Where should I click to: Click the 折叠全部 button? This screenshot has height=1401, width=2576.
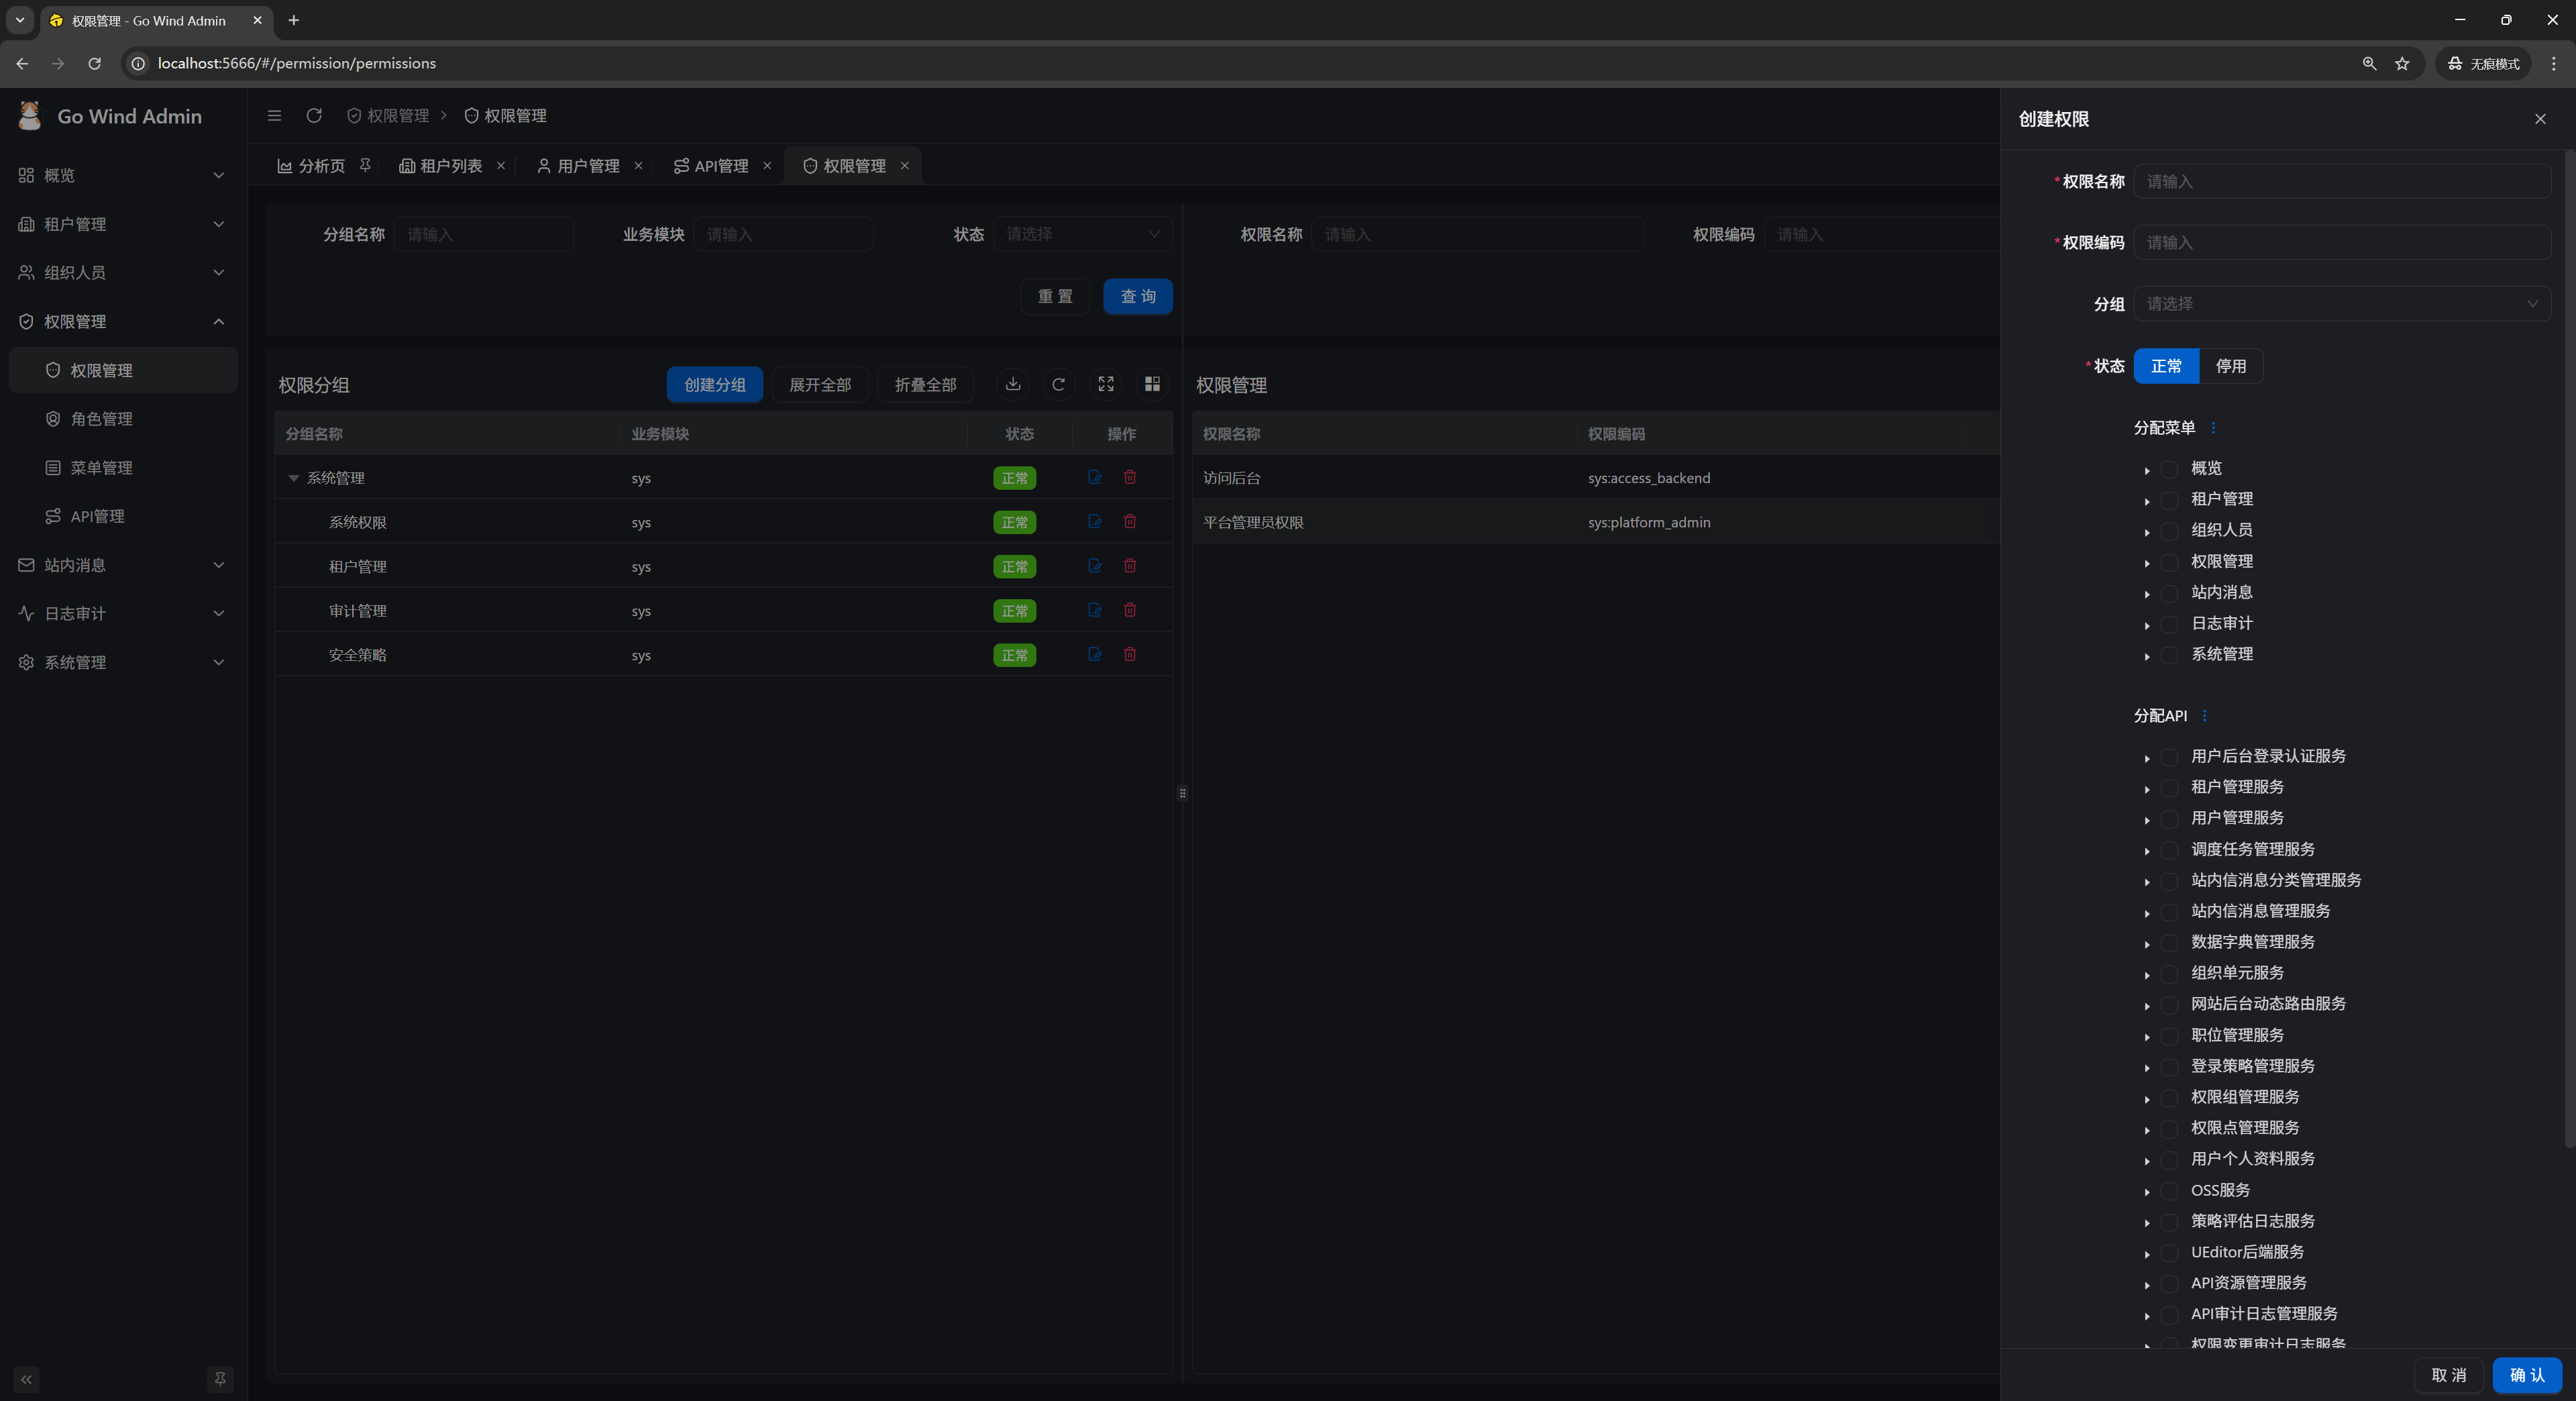925,385
